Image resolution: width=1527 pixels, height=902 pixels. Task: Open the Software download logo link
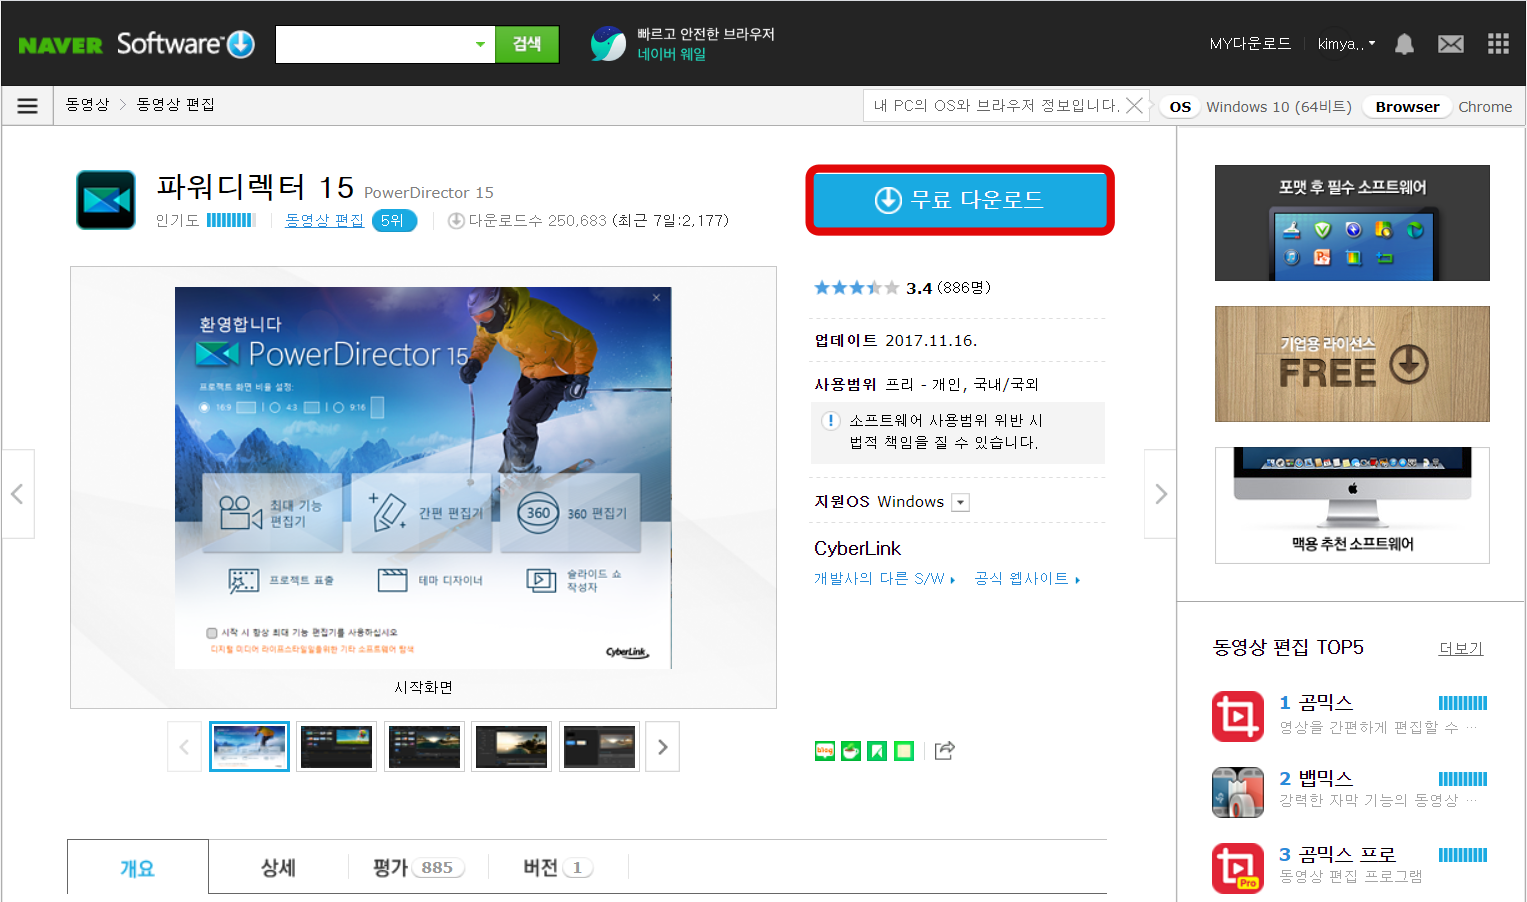tap(186, 44)
